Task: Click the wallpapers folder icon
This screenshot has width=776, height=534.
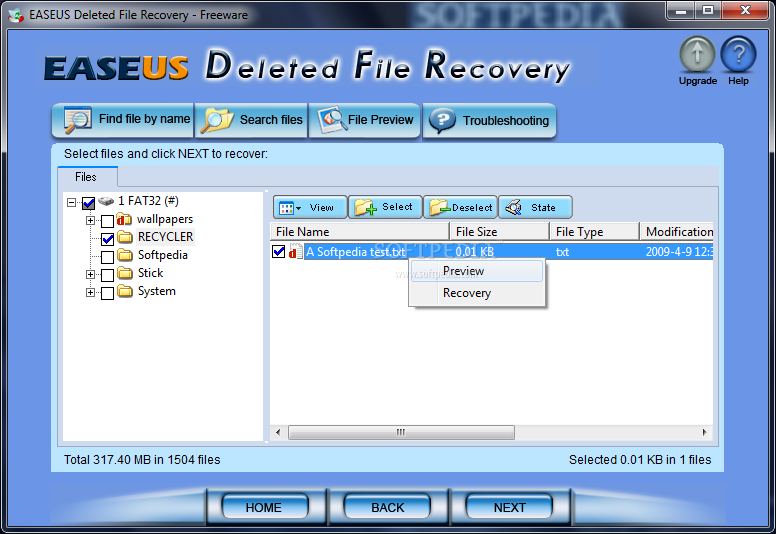Action: [x=124, y=219]
